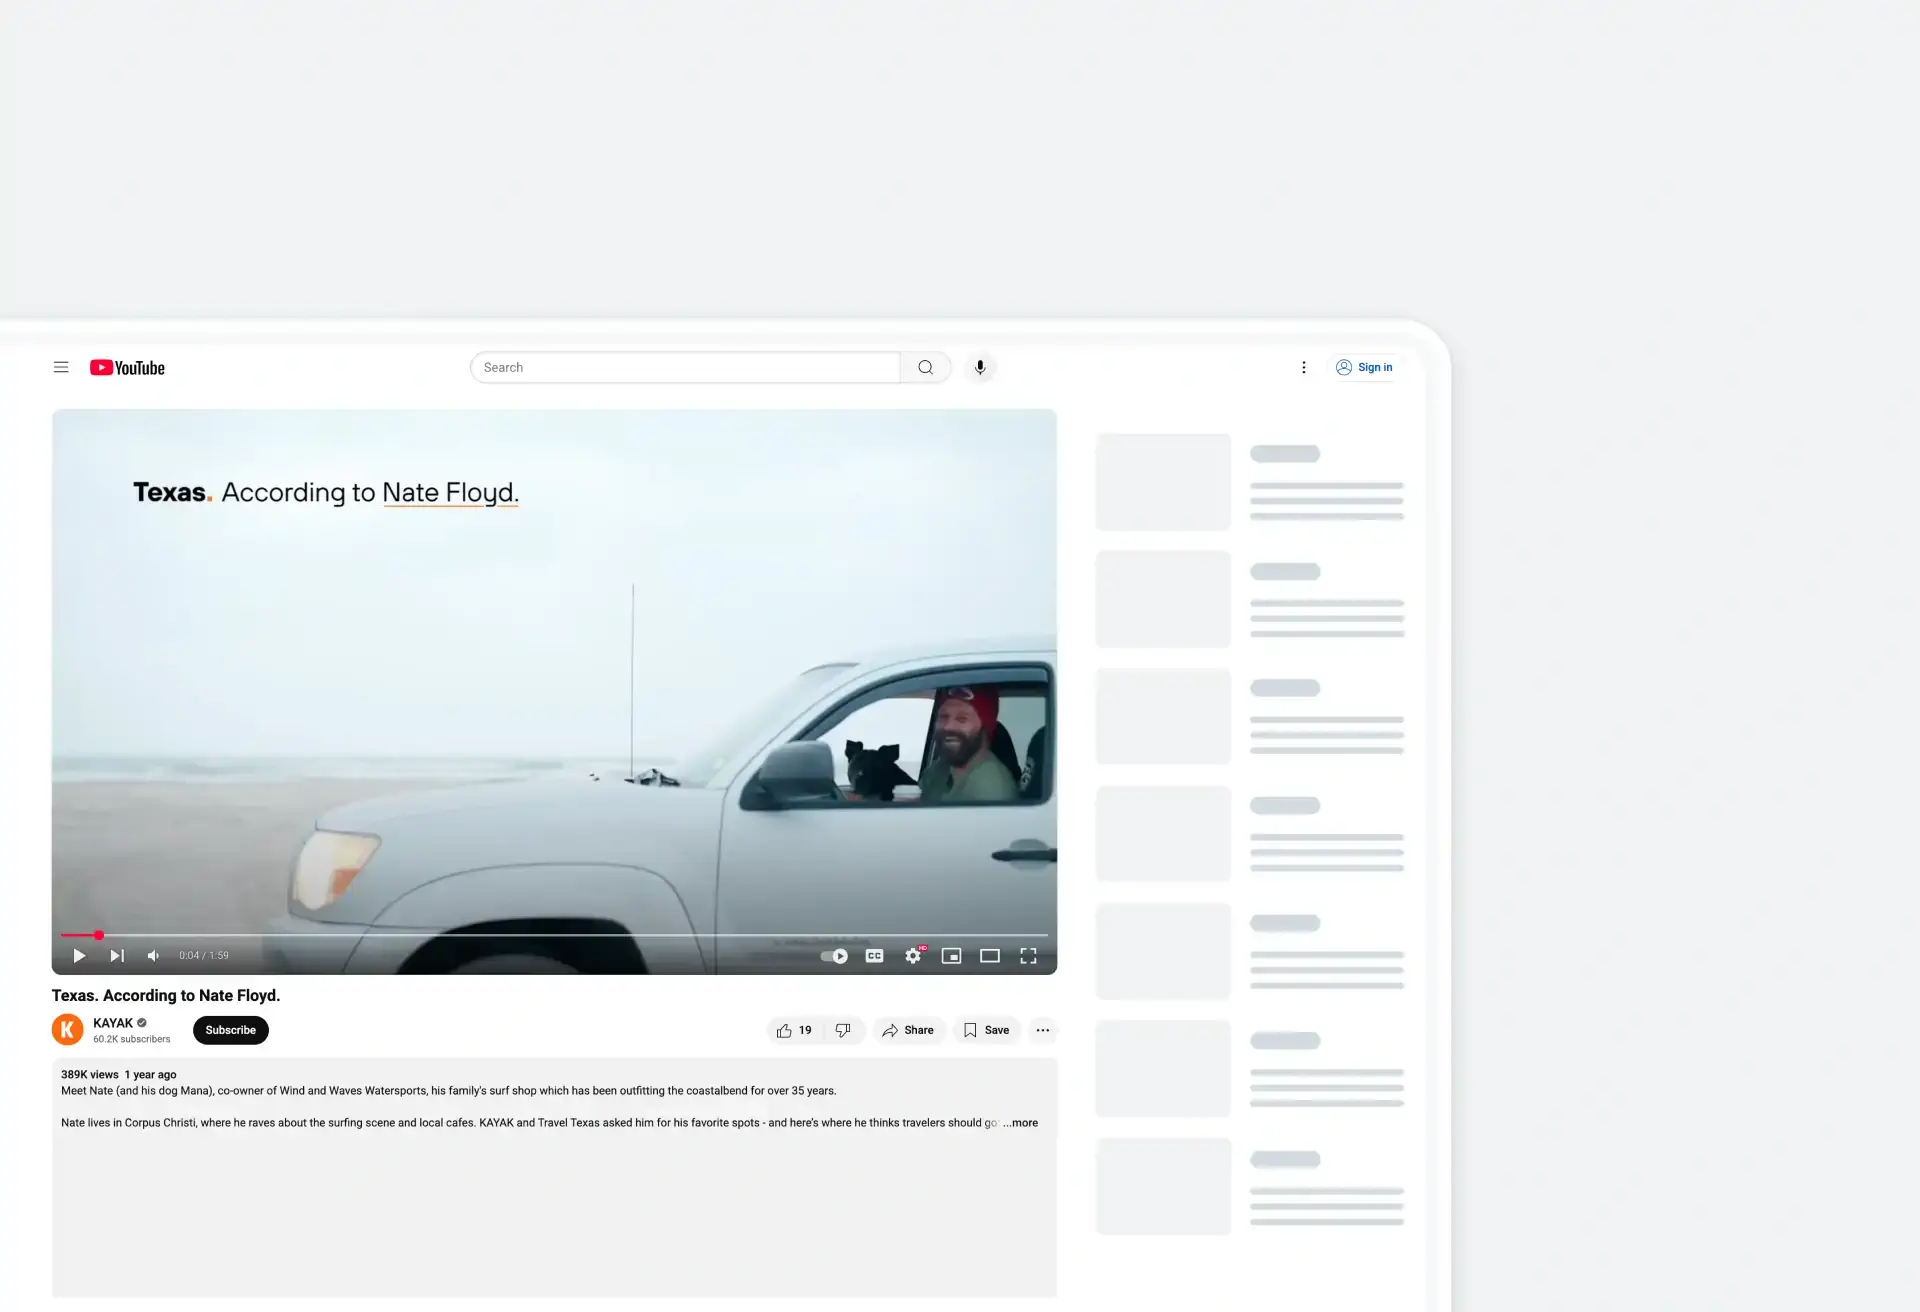Open the hamburger guide menu
The height and width of the screenshot is (1312, 1920).
coord(61,367)
